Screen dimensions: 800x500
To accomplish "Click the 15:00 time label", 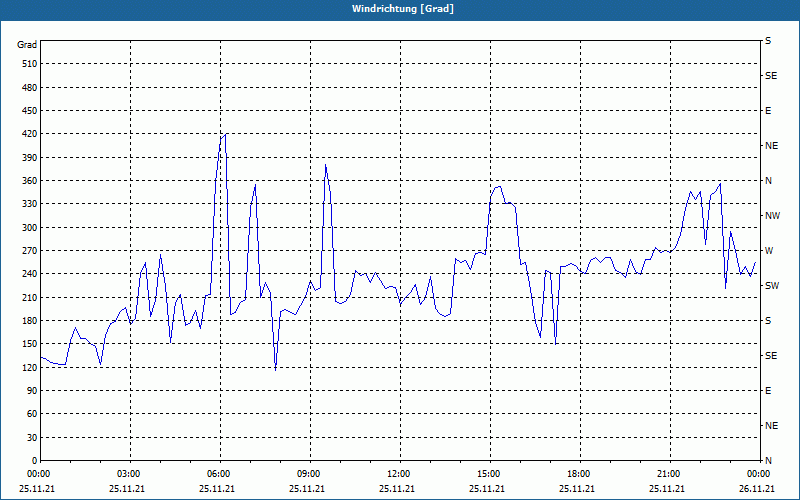I will point(489,474).
